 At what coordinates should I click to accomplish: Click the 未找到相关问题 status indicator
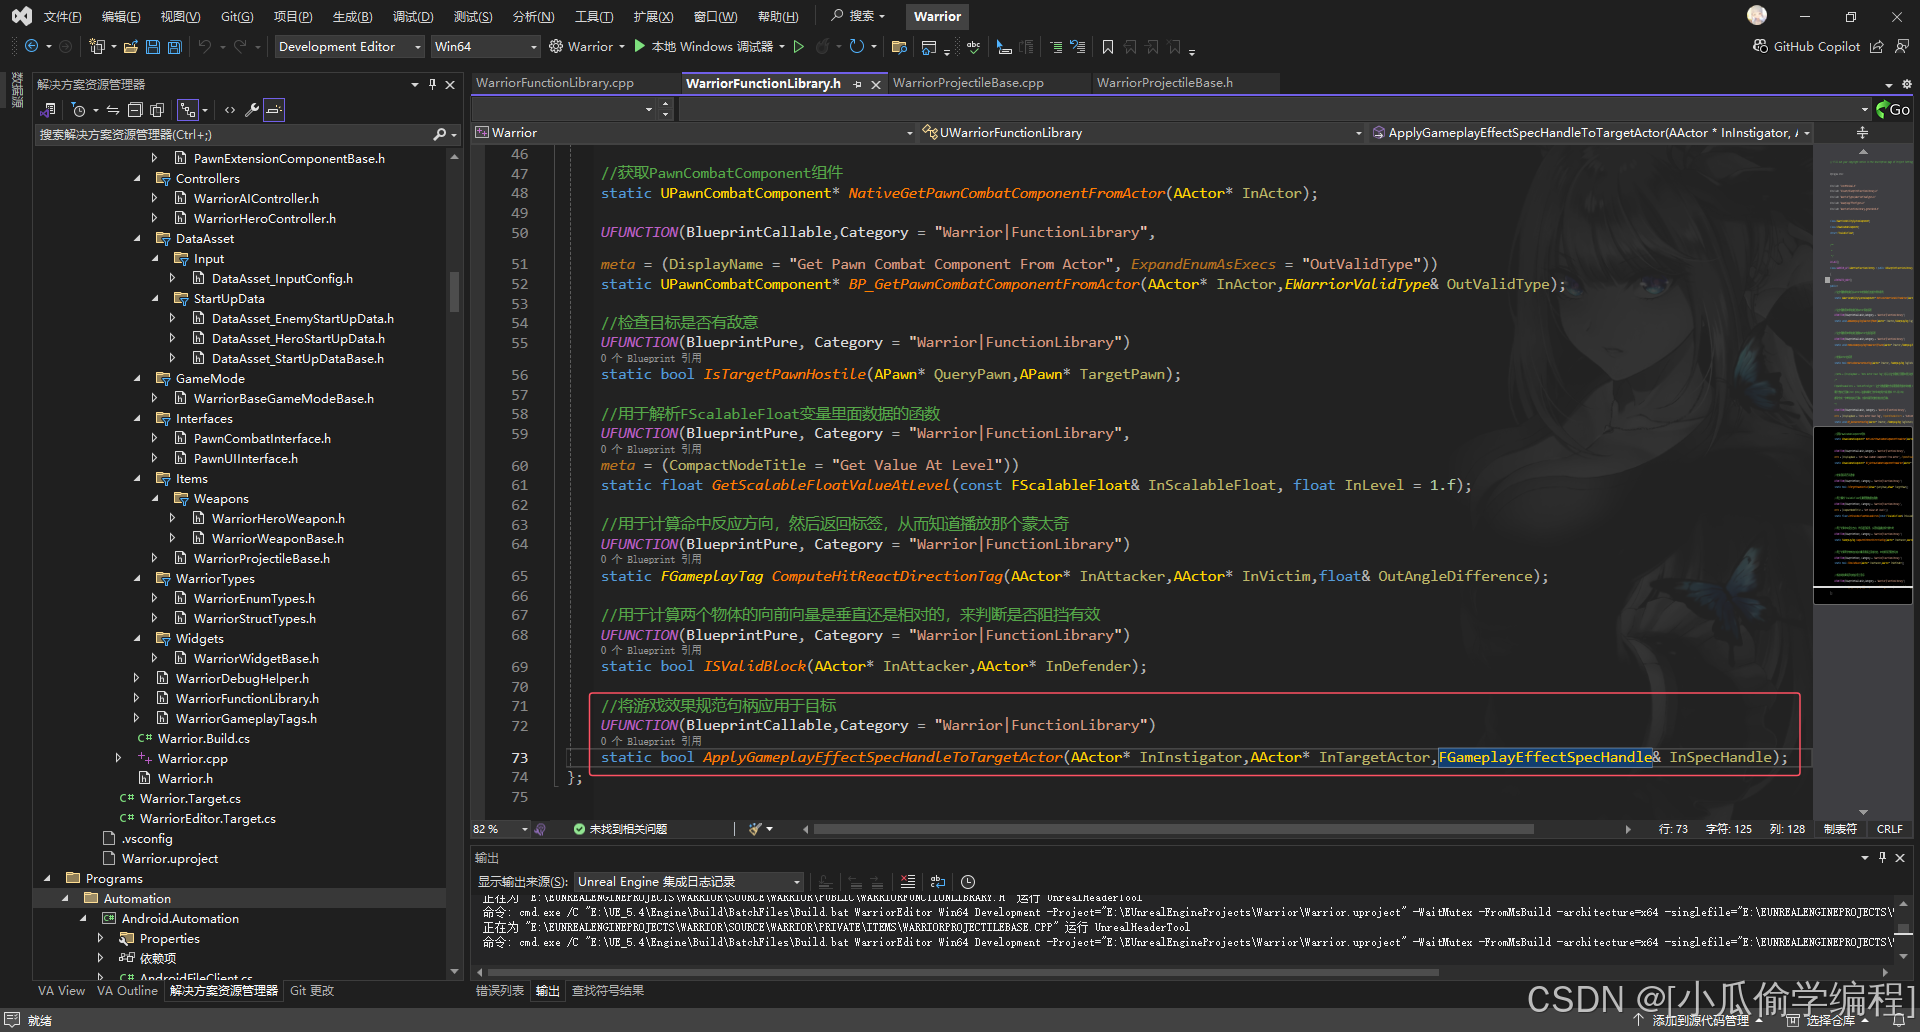coord(620,829)
